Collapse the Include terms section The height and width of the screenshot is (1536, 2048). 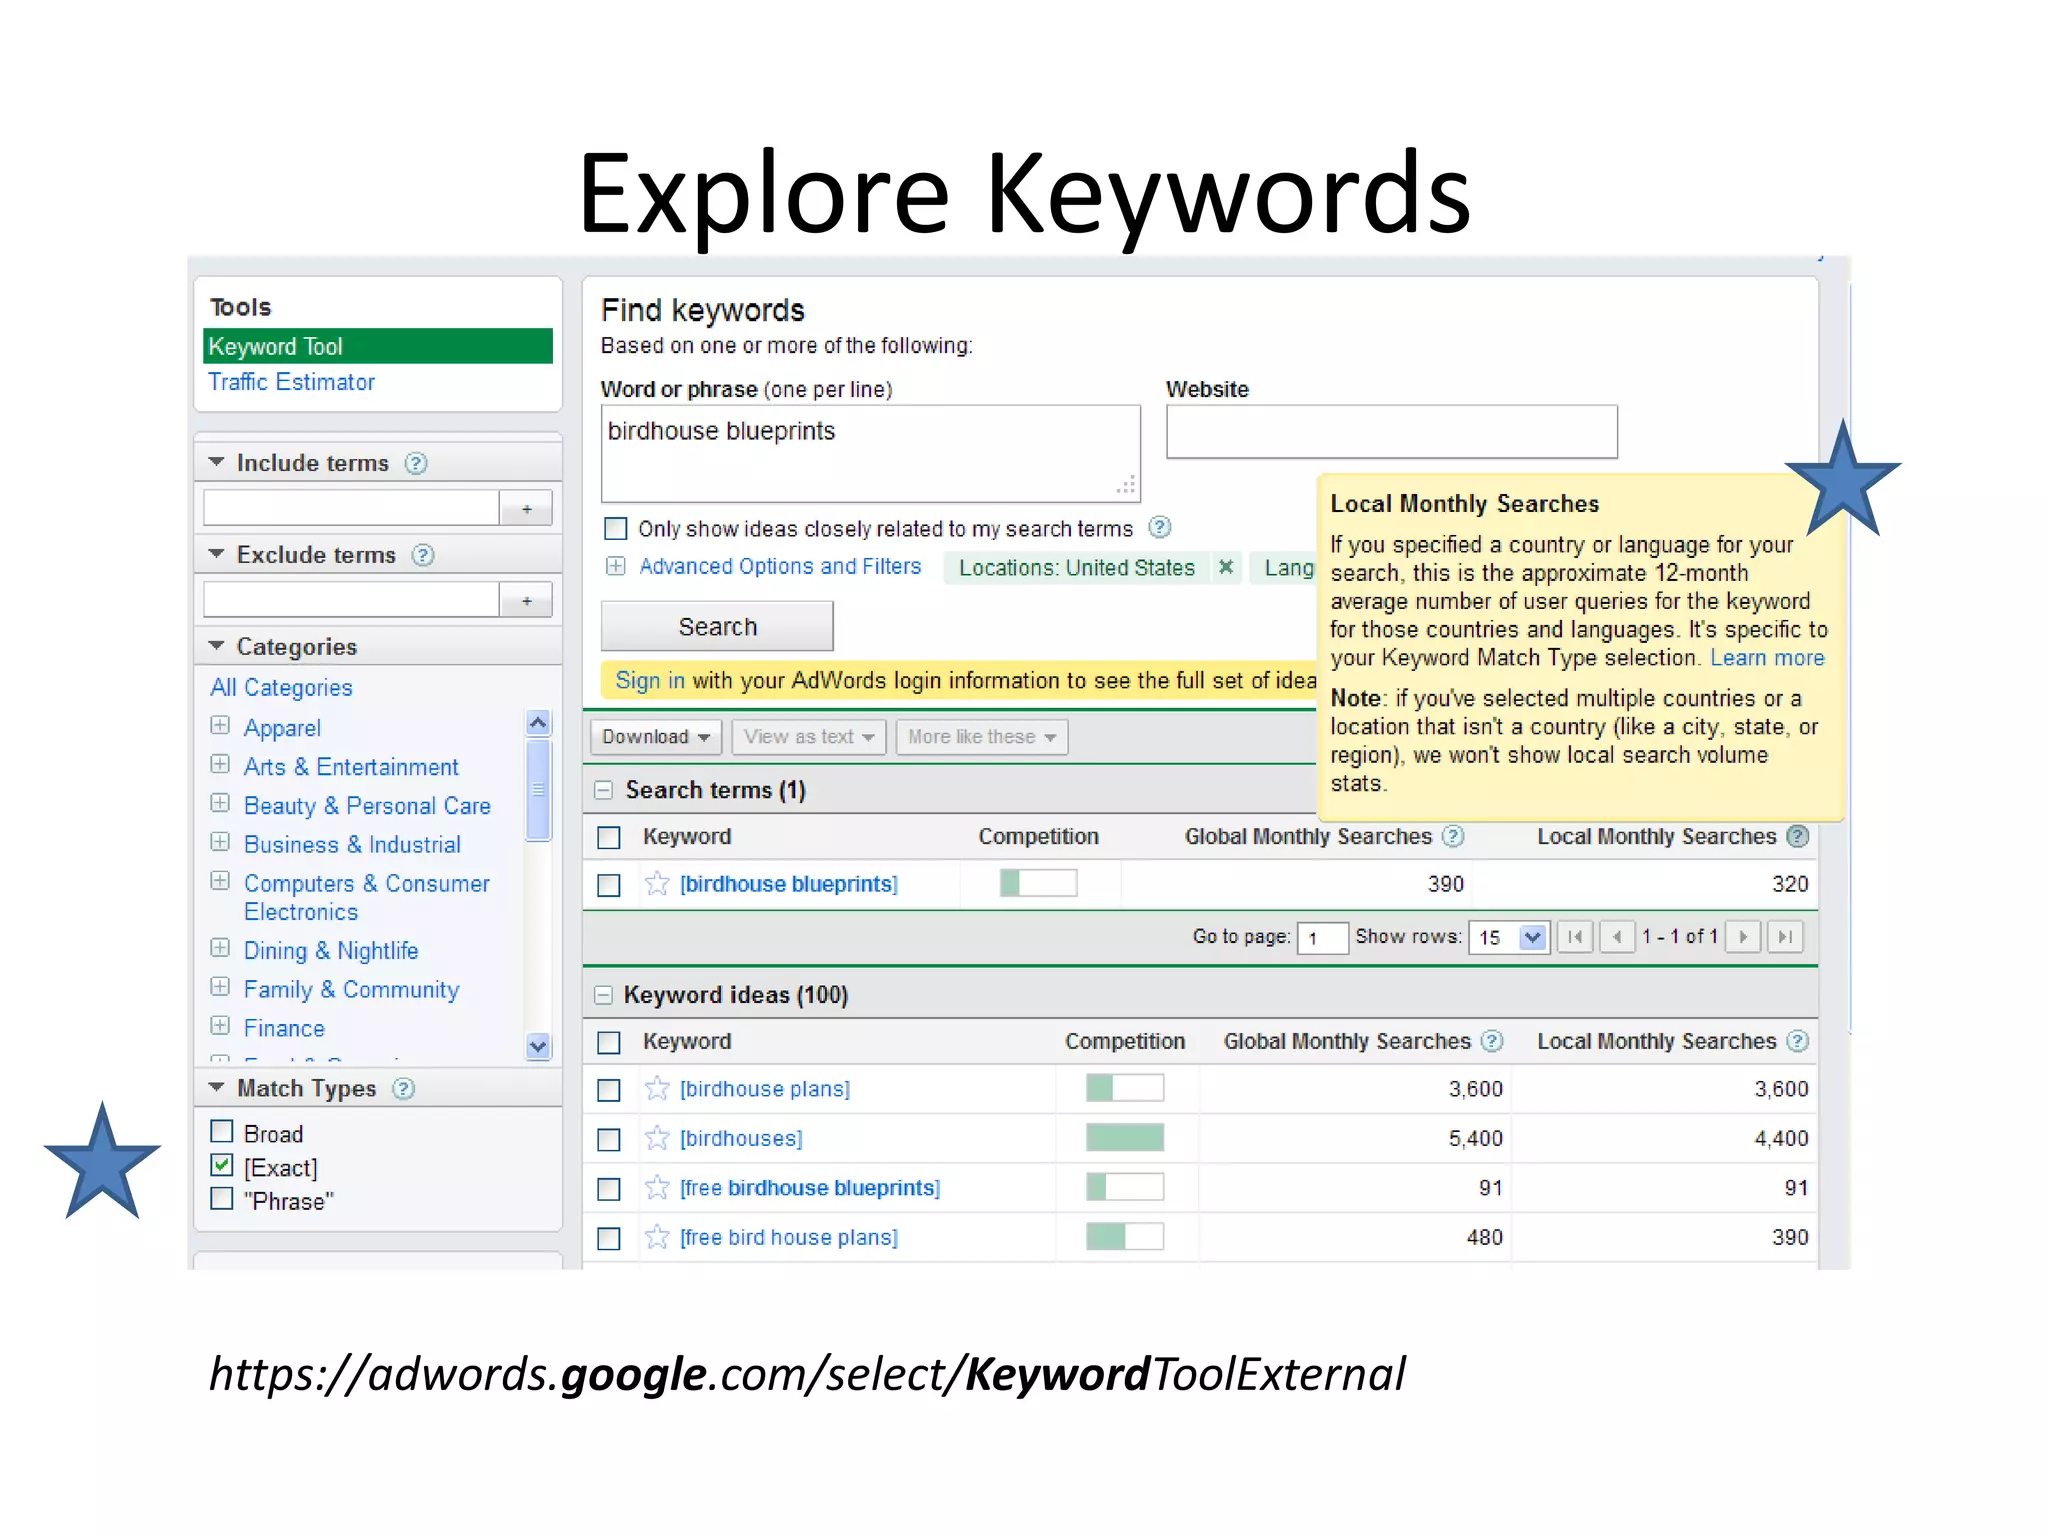click(x=216, y=462)
